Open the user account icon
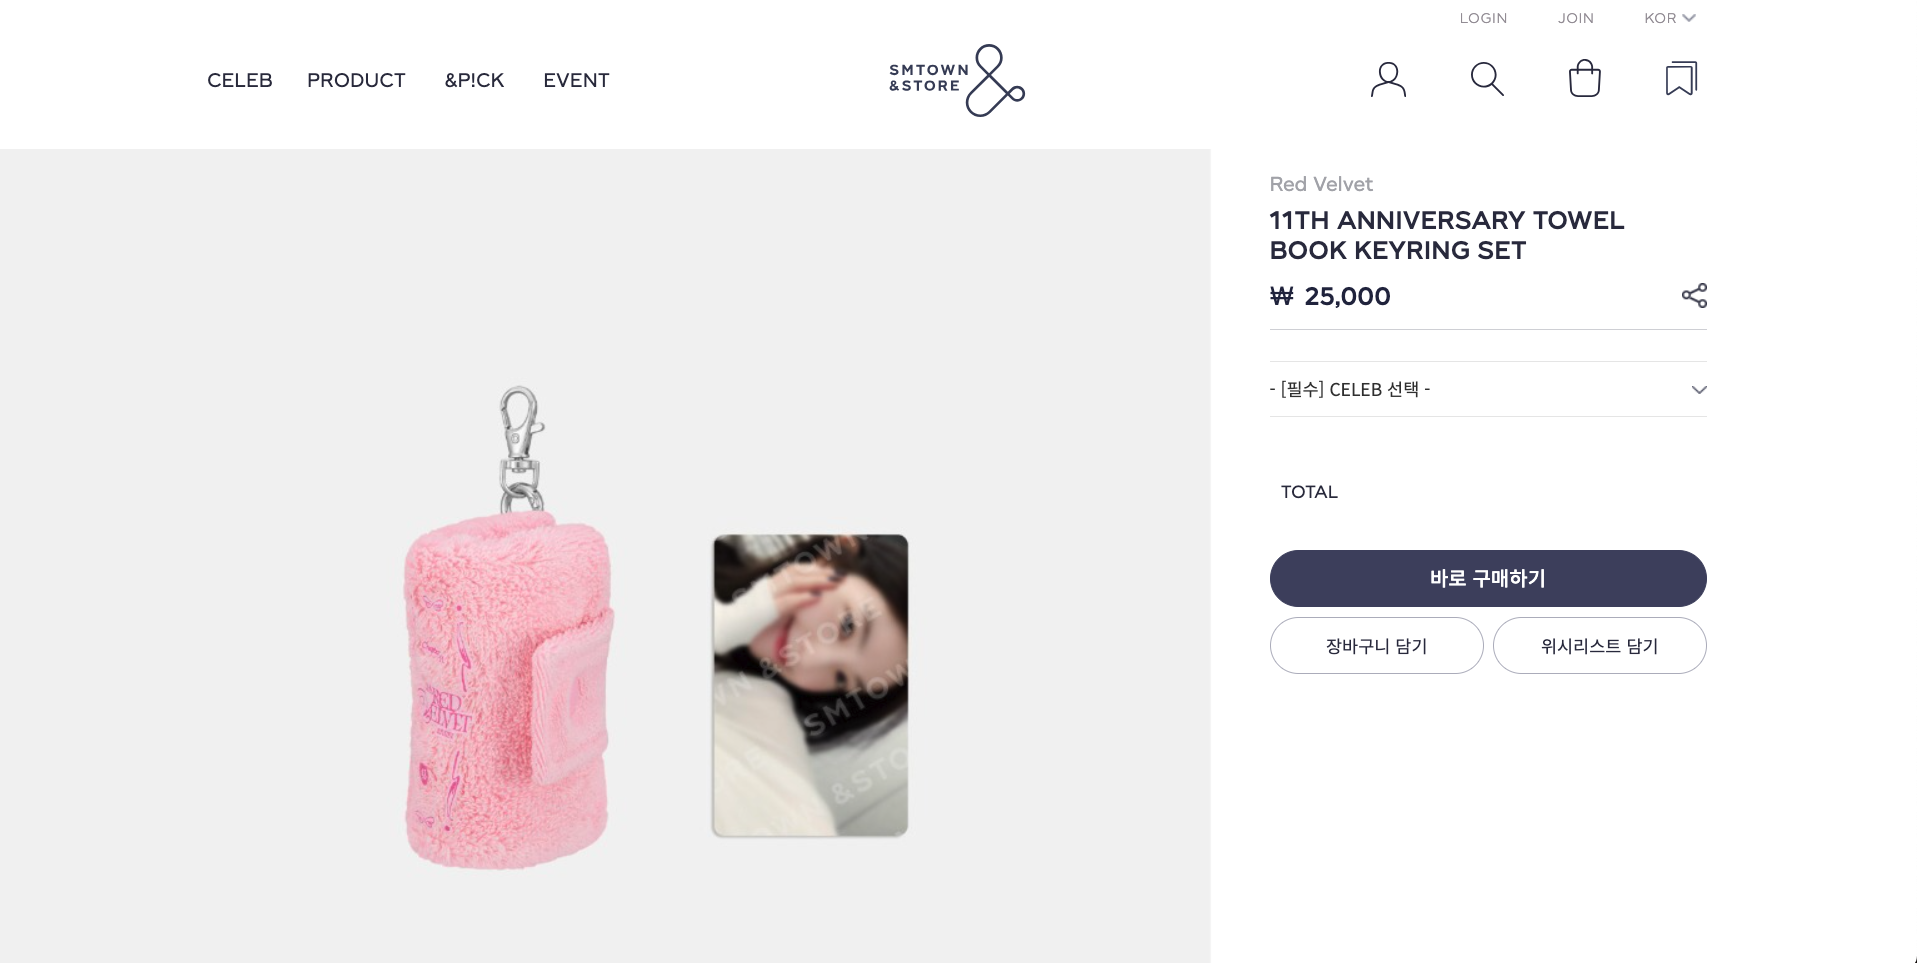This screenshot has width=1917, height=963. [x=1388, y=79]
